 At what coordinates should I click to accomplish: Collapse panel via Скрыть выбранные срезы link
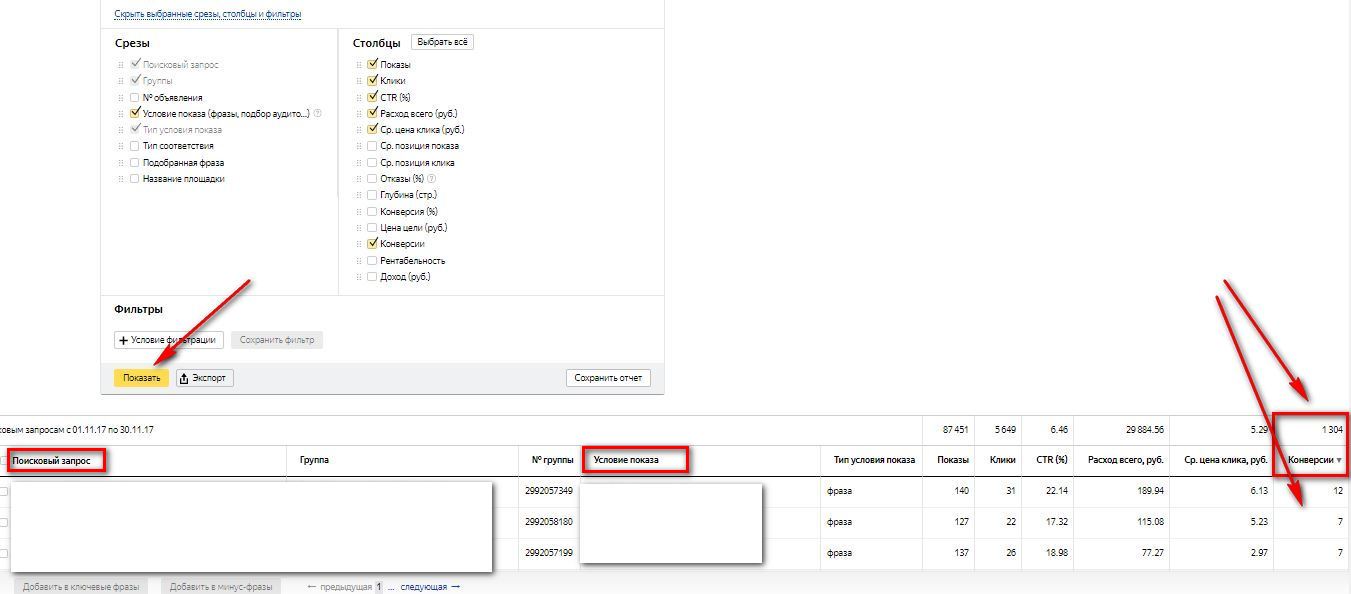pyautogui.click(x=208, y=14)
